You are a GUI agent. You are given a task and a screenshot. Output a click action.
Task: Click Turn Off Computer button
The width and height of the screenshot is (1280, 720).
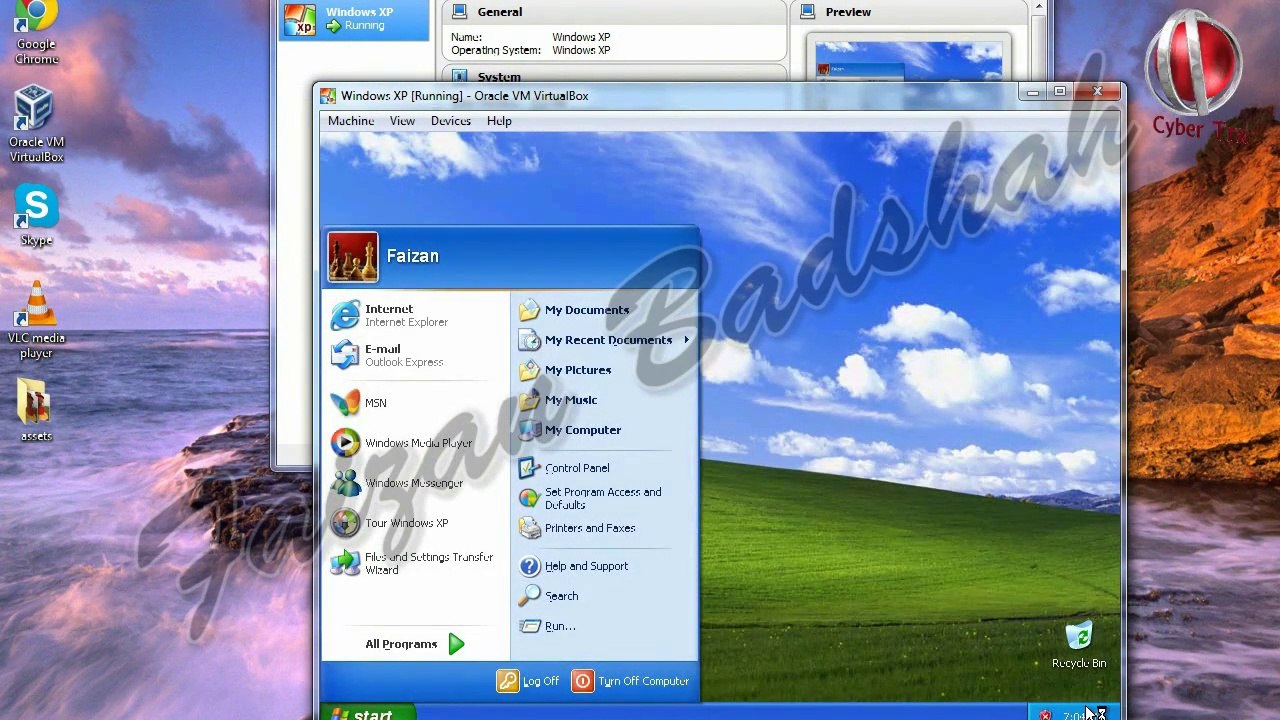coord(631,682)
